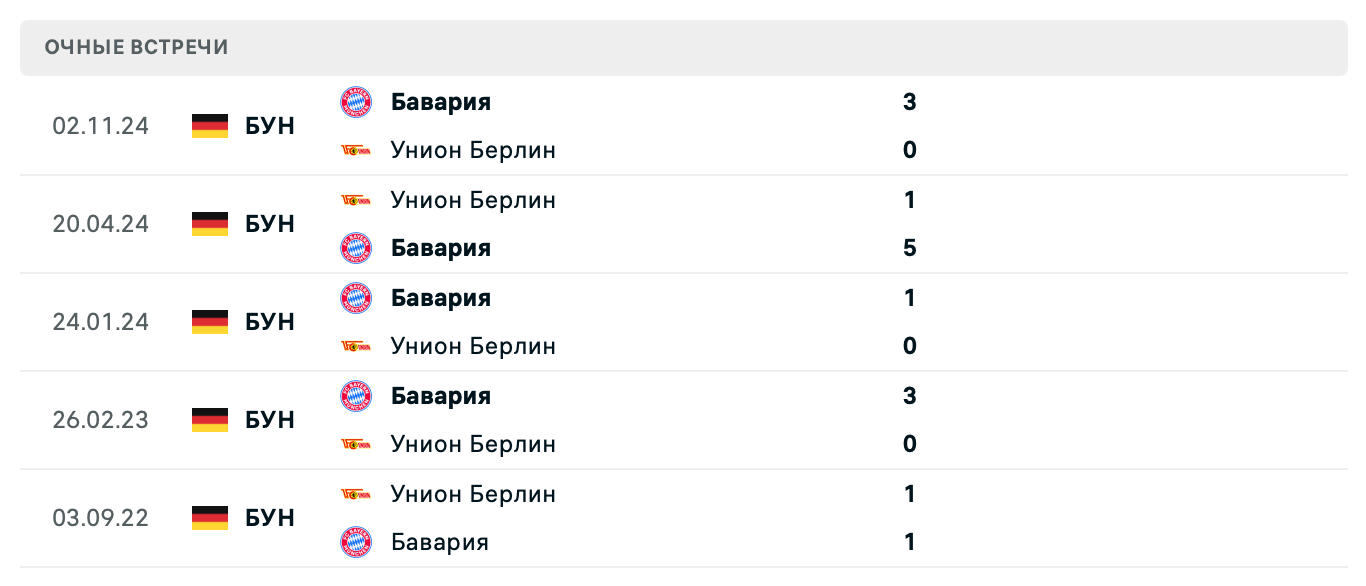
Task: Click German flag in 24.01.24 row
Action: tap(210, 322)
